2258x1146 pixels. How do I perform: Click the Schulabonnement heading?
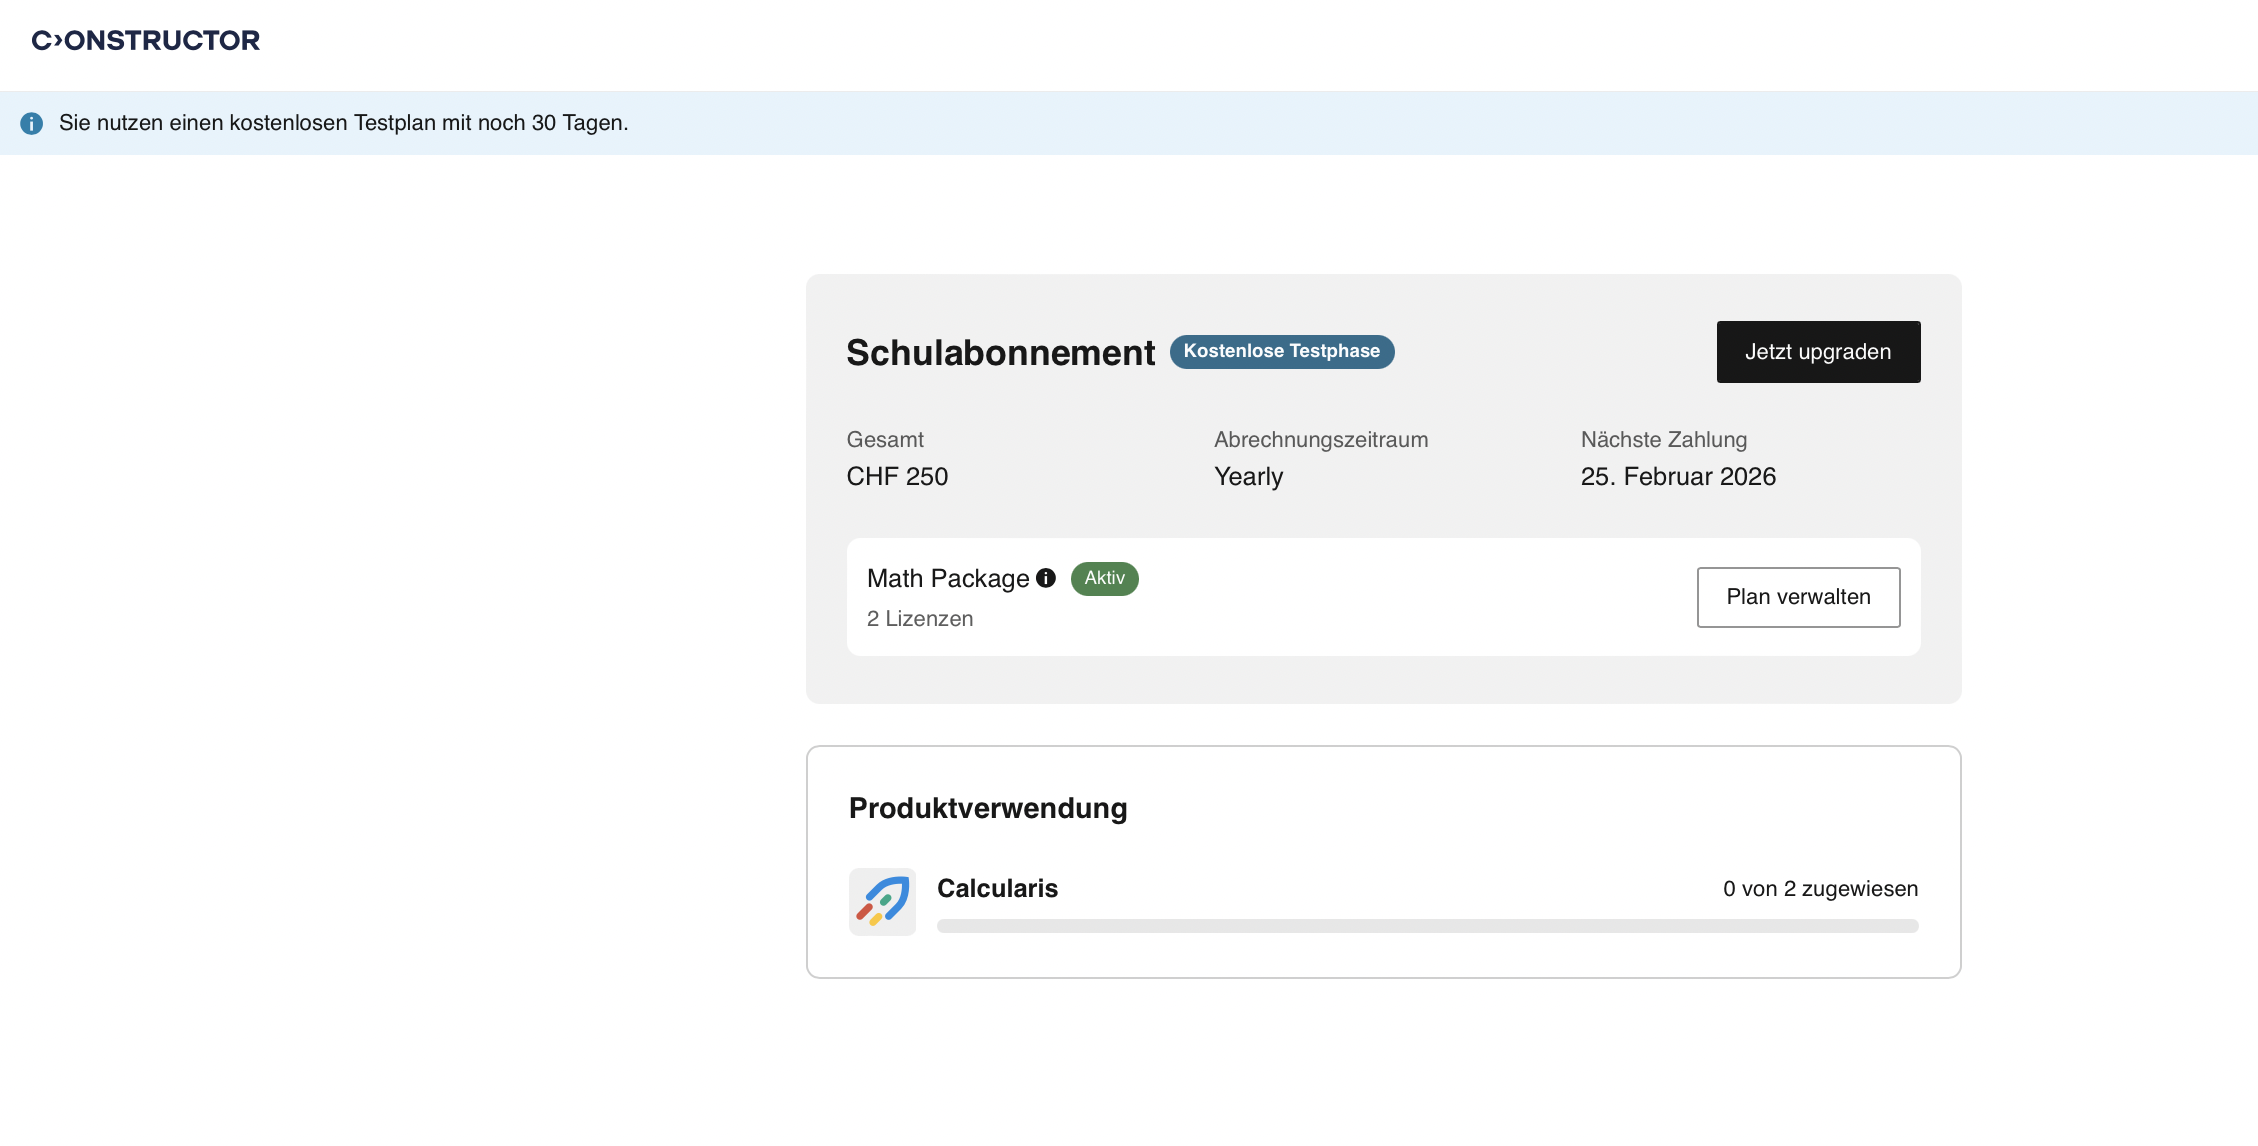pyautogui.click(x=1000, y=353)
